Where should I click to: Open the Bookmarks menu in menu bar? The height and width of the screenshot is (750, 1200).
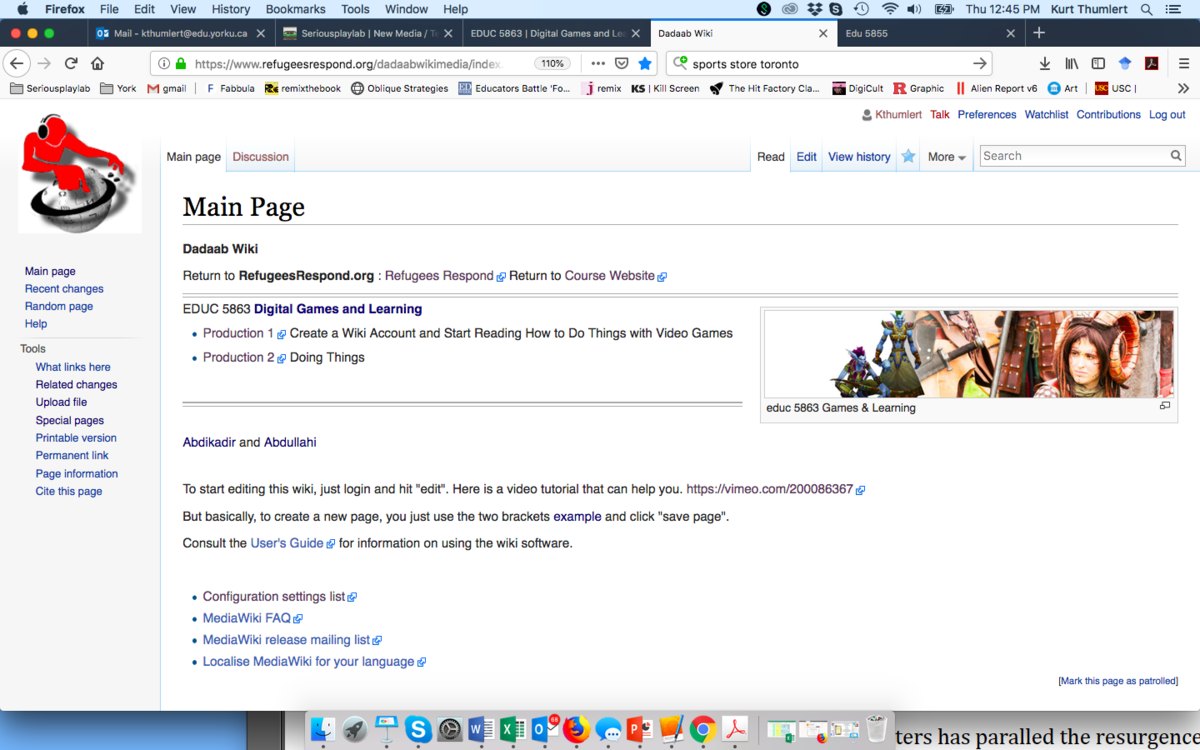pyautogui.click(x=295, y=9)
